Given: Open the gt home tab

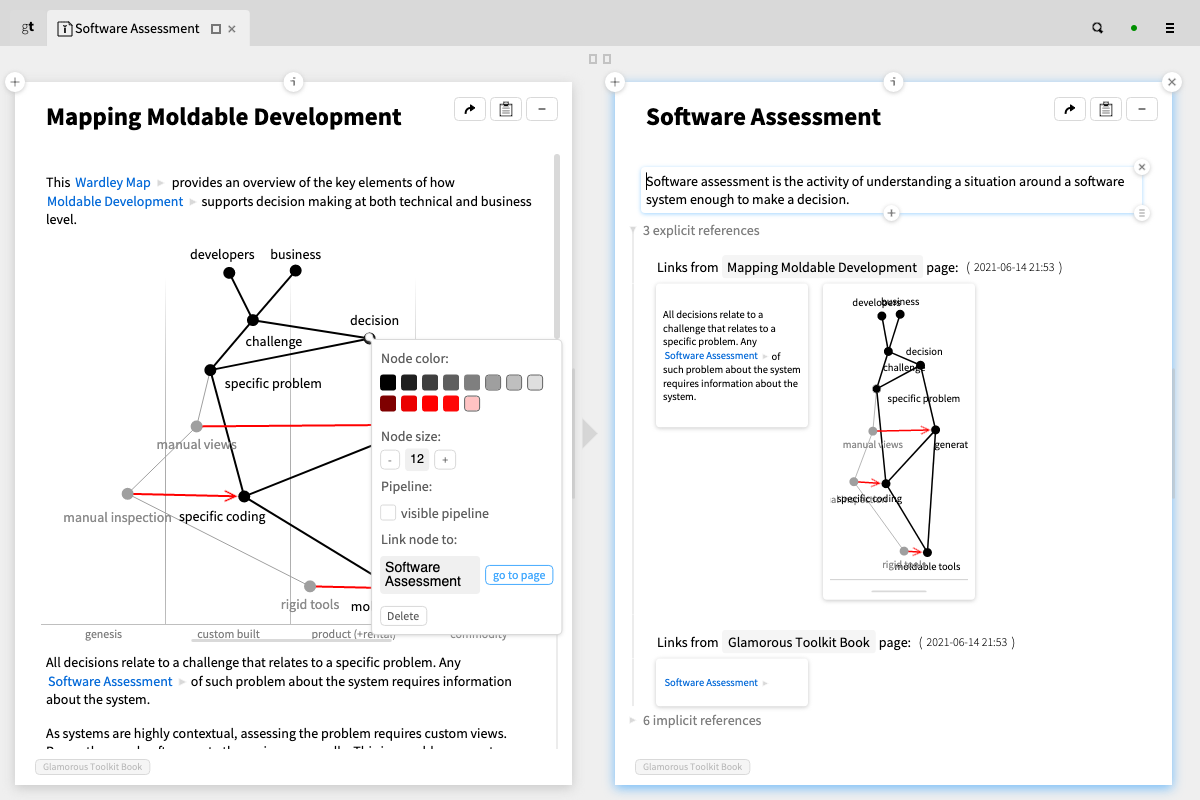Looking at the screenshot, I should tap(28, 28).
